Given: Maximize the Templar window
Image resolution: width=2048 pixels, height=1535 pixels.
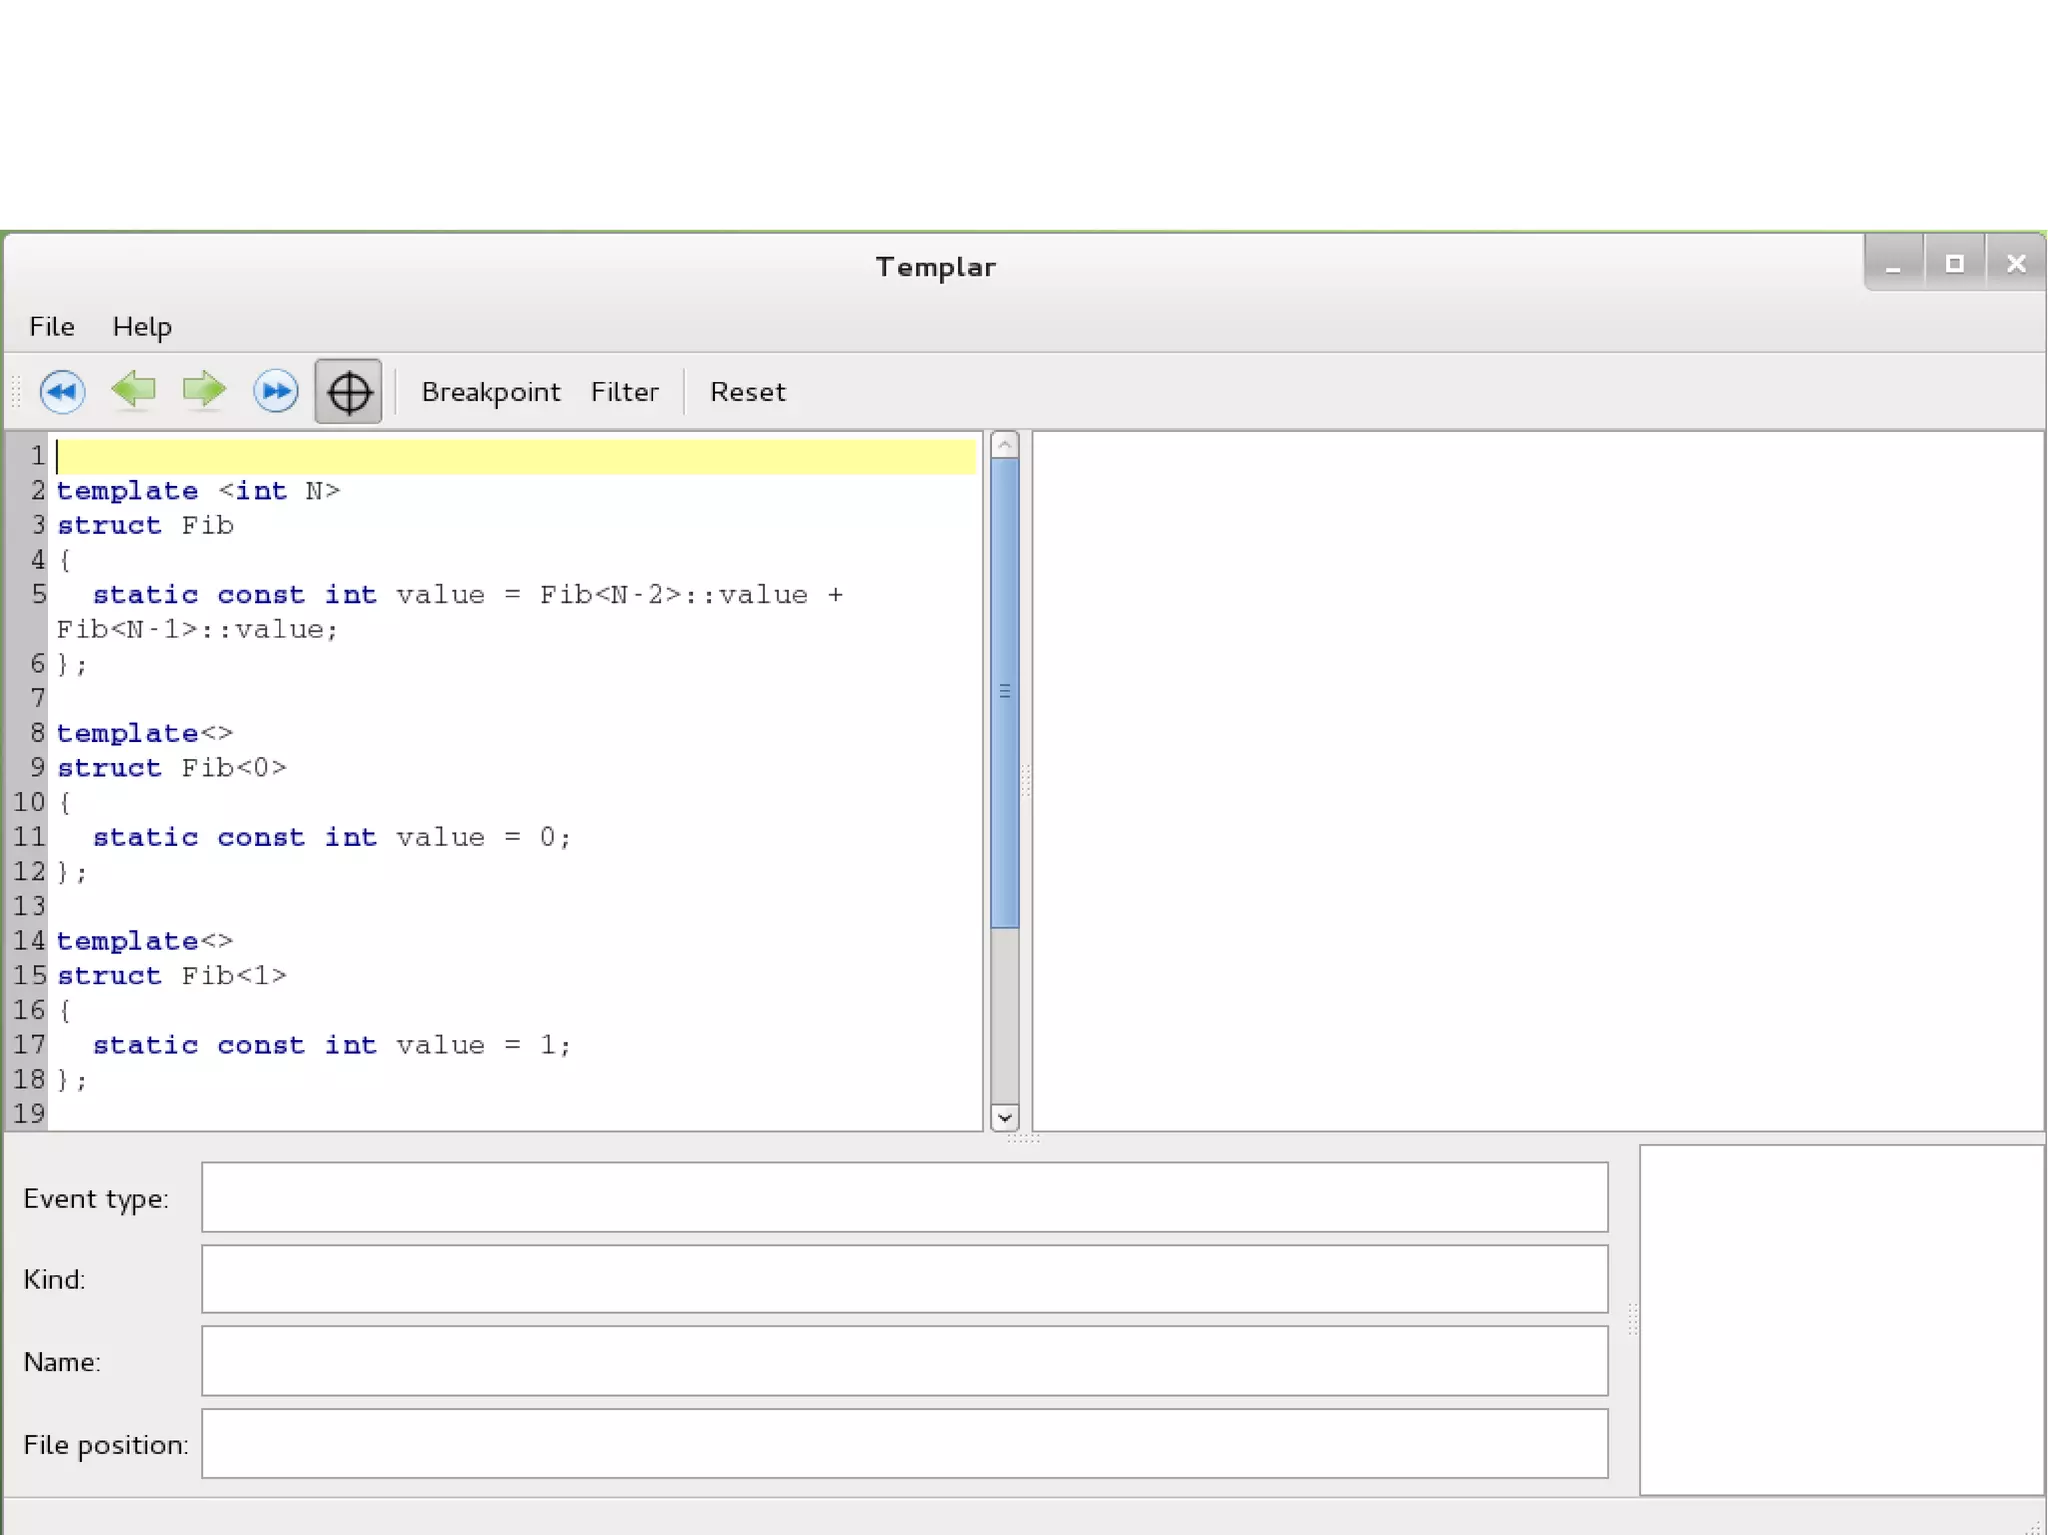Looking at the screenshot, I should (x=1954, y=264).
